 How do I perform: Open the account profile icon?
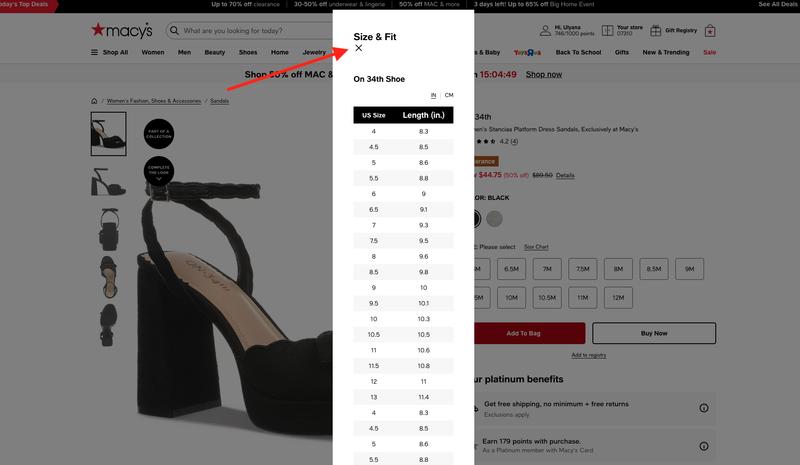point(545,31)
